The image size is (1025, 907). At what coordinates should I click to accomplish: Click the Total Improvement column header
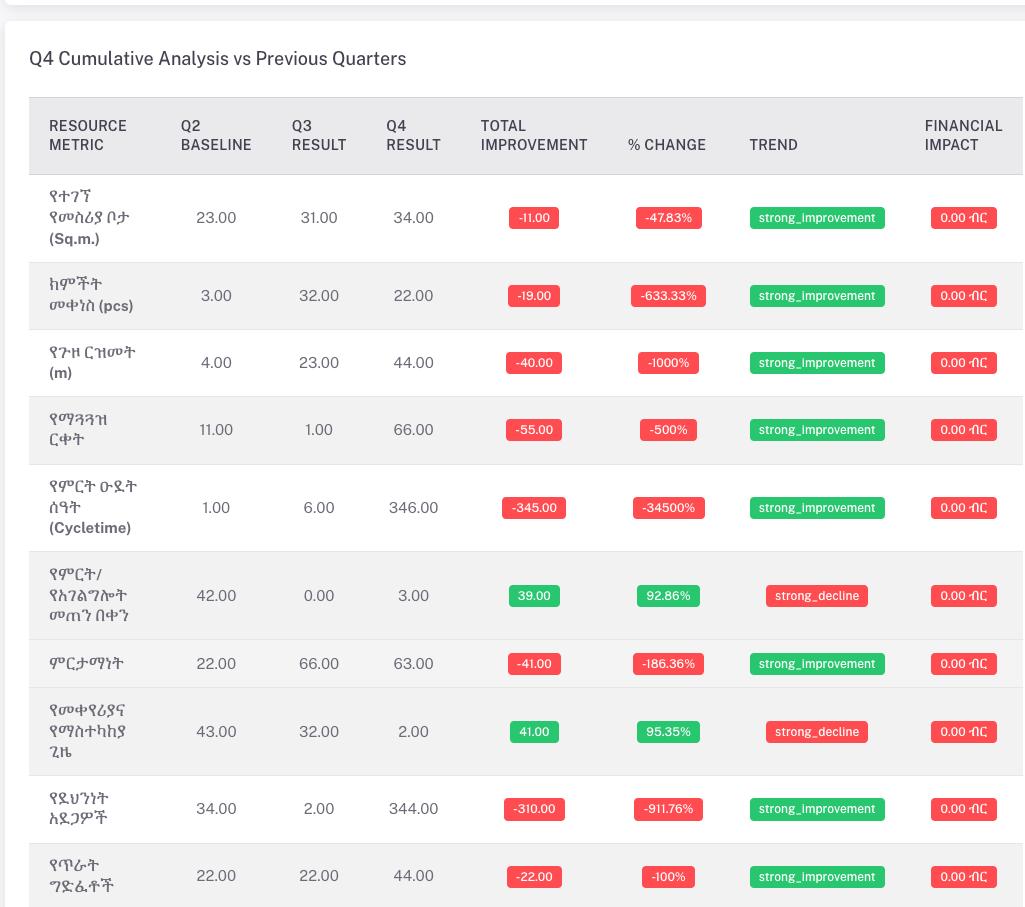point(533,135)
